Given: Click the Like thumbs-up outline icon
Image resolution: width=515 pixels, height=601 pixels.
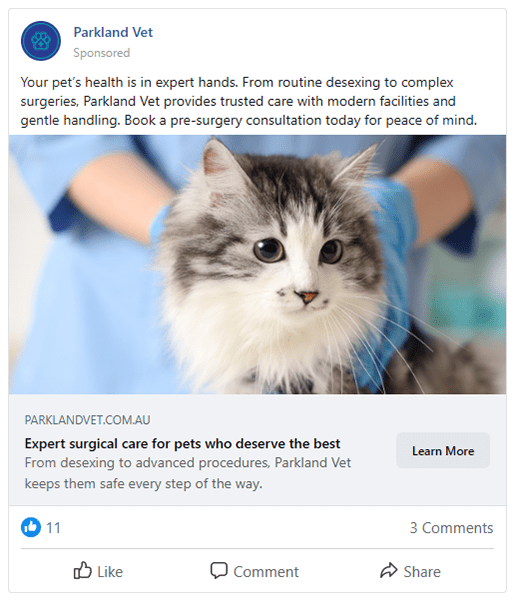Looking at the screenshot, I should tap(82, 570).
